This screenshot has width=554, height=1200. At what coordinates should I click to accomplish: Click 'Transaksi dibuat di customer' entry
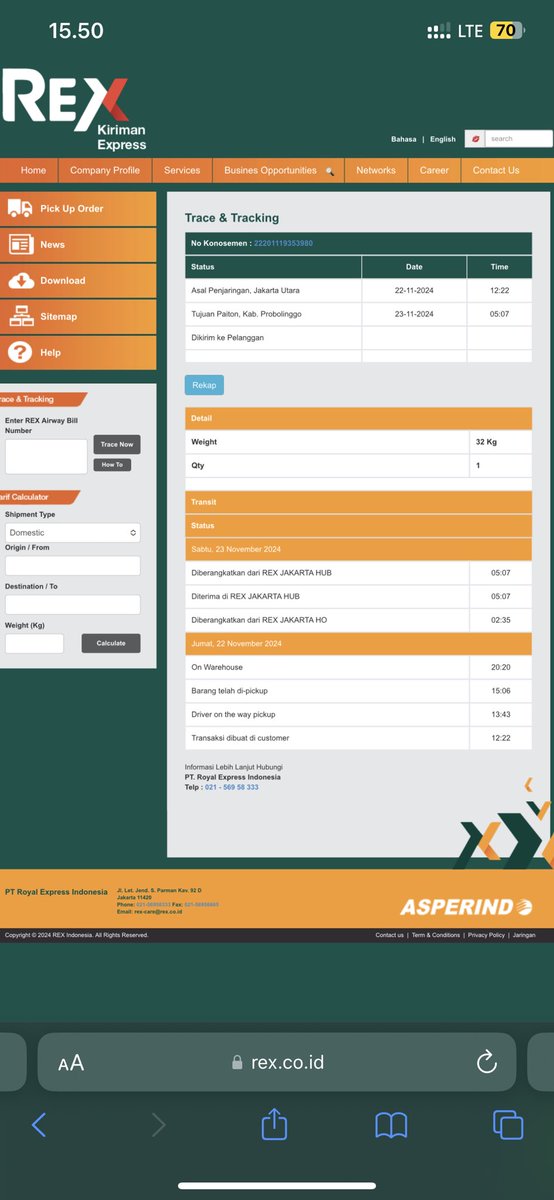(358, 738)
